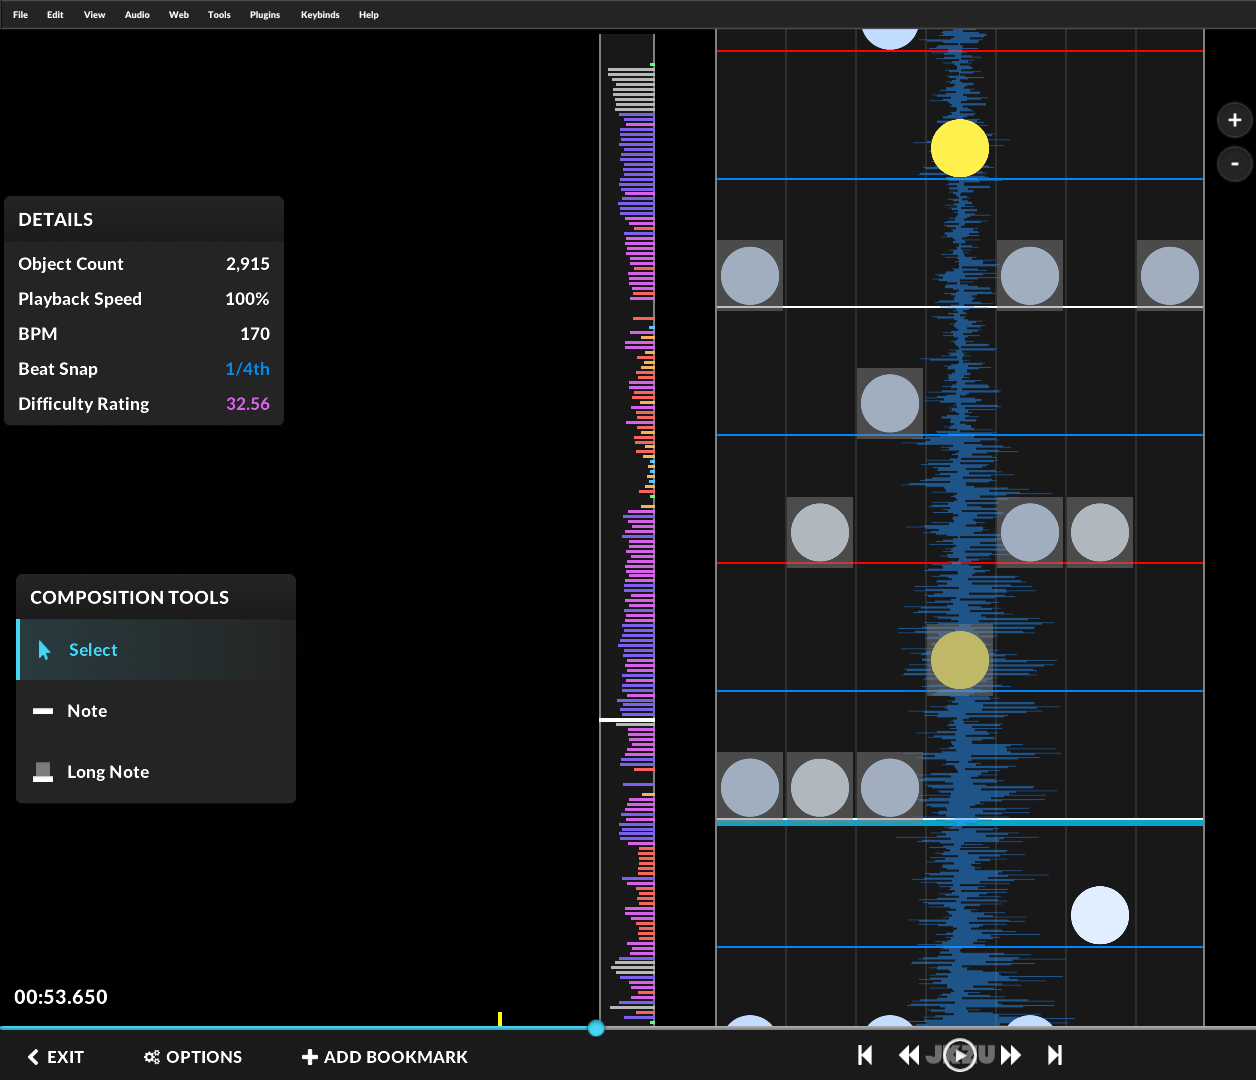Click the seek bar's cyan handle
Image resolution: width=1256 pixels, height=1080 pixels.
pos(596,1028)
